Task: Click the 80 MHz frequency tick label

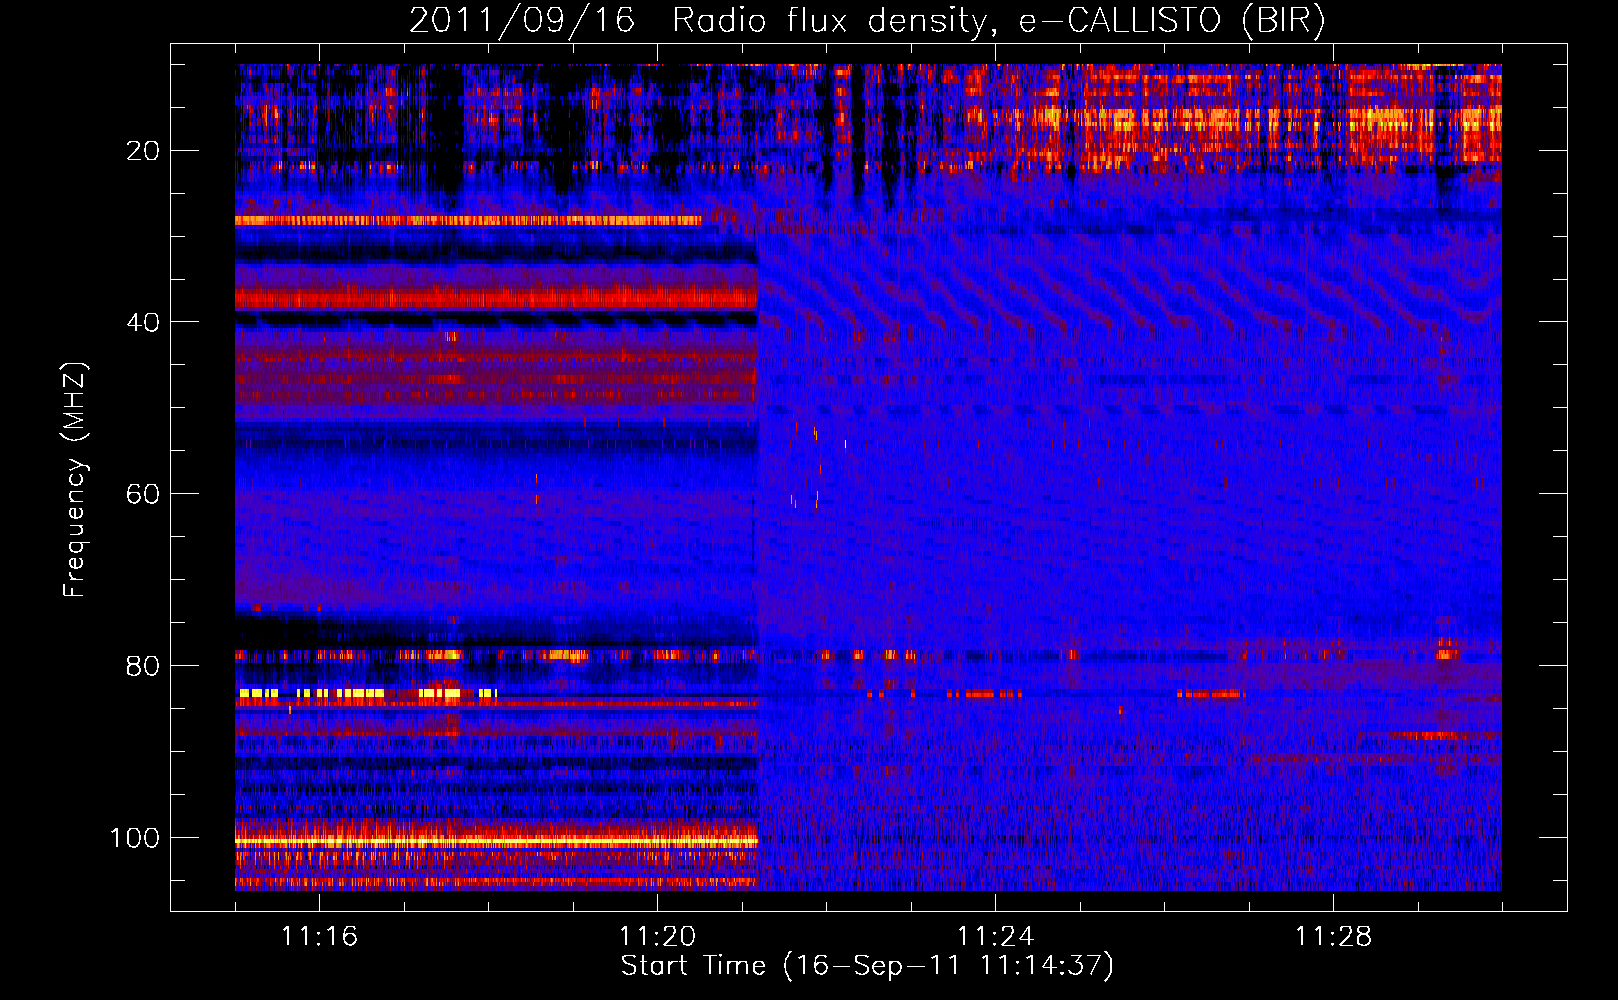Action: point(143,666)
